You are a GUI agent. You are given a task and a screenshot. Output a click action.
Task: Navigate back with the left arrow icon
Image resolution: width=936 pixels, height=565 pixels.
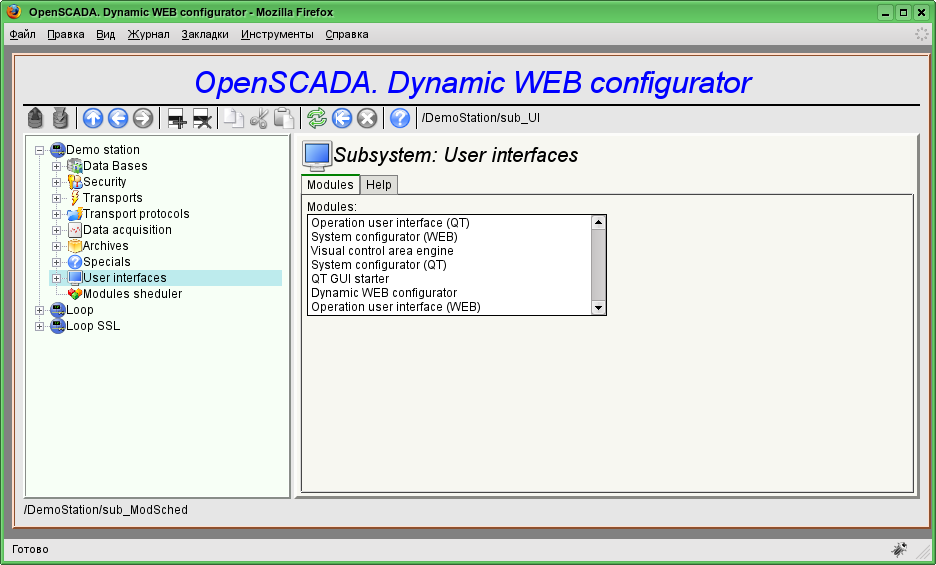118,118
